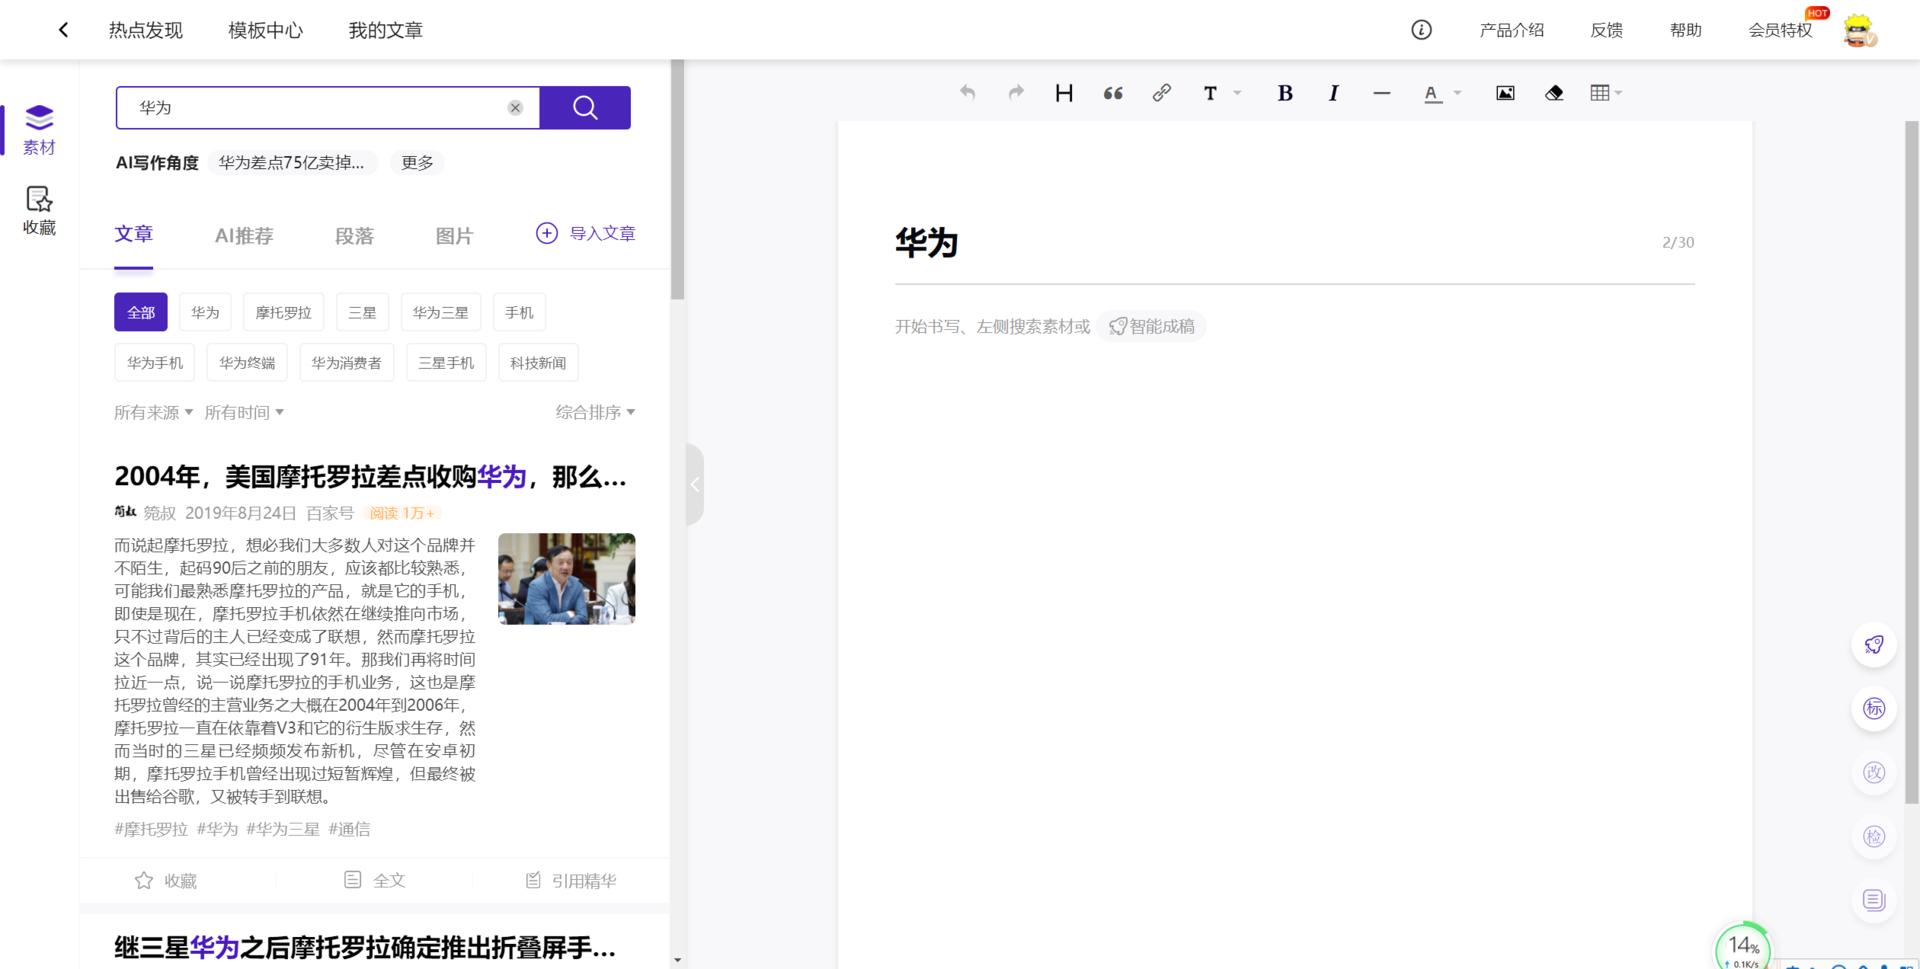
Task: Select the 手机 filter tag
Action: click(519, 312)
